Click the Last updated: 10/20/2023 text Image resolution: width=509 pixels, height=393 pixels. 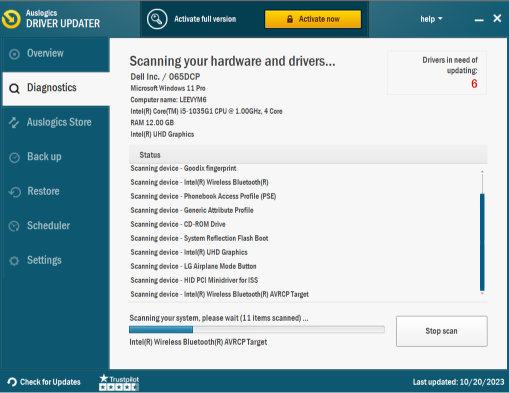(459, 382)
